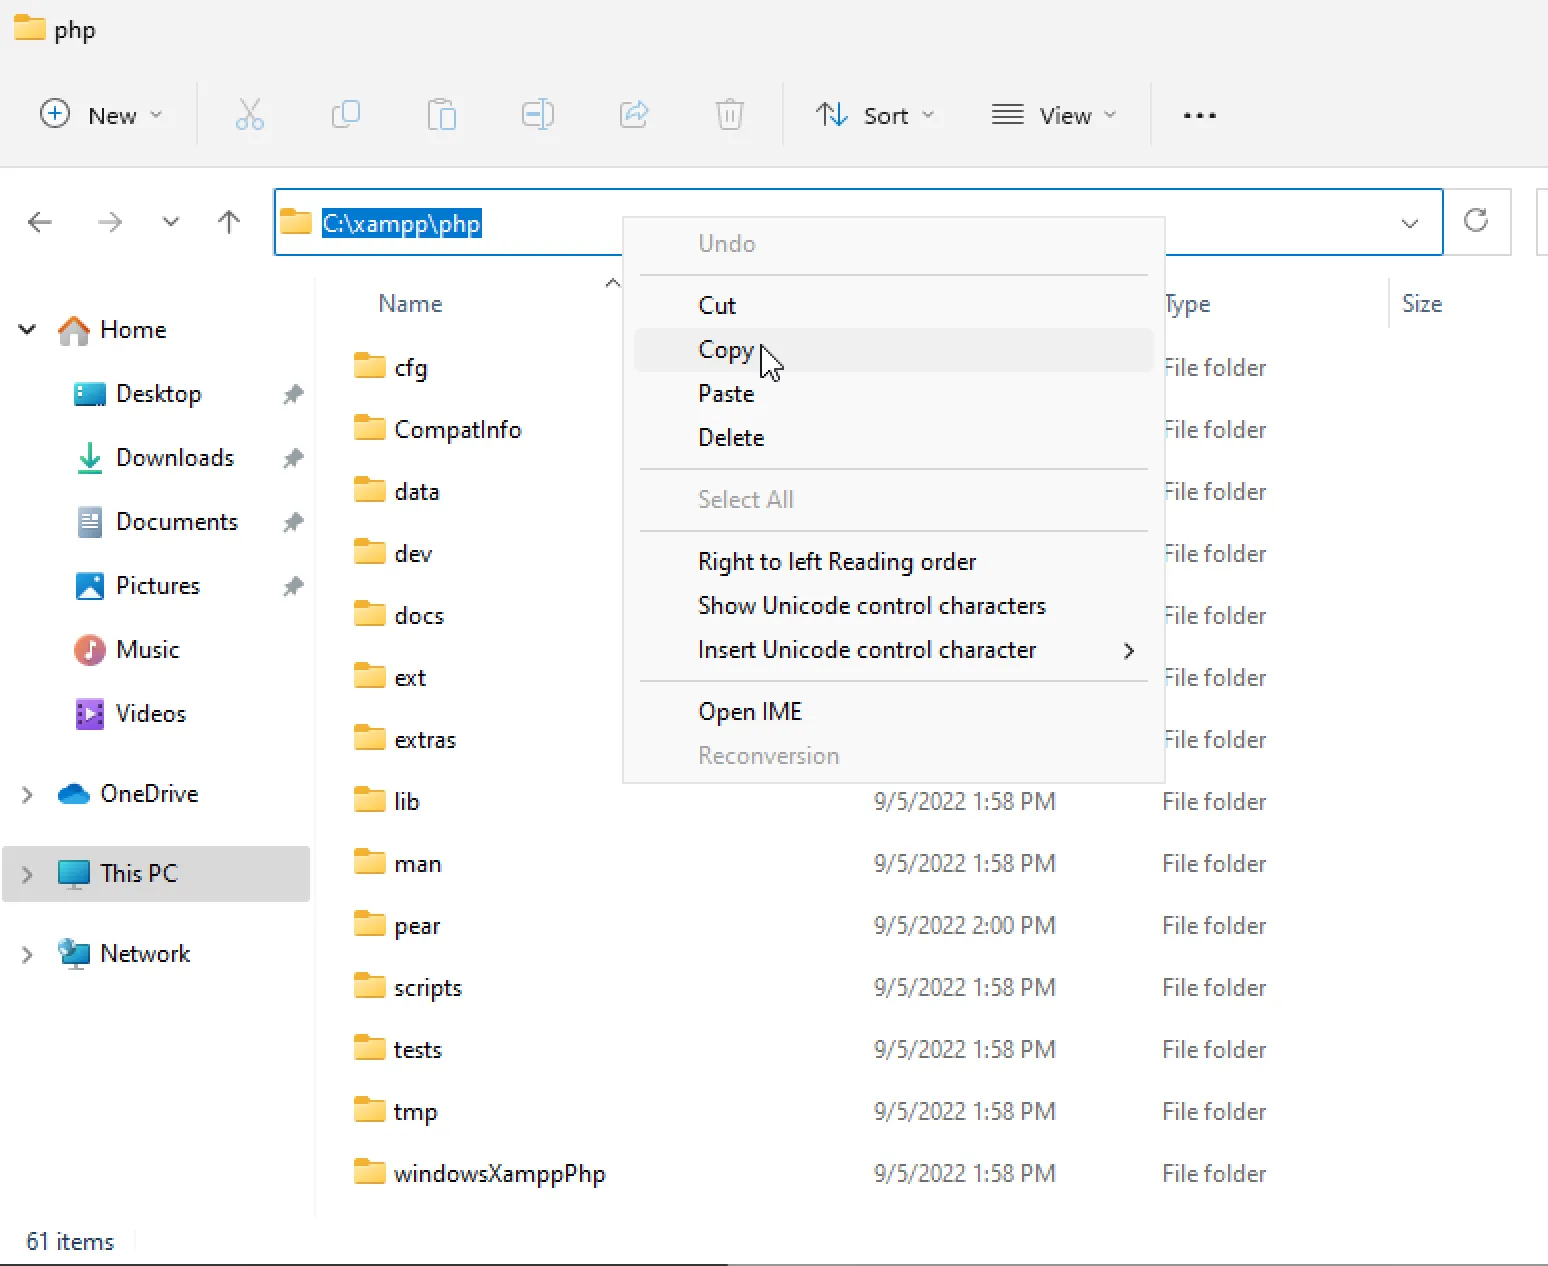
Task: Click the Copy toolbar icon
Action: tap(346, 115)
